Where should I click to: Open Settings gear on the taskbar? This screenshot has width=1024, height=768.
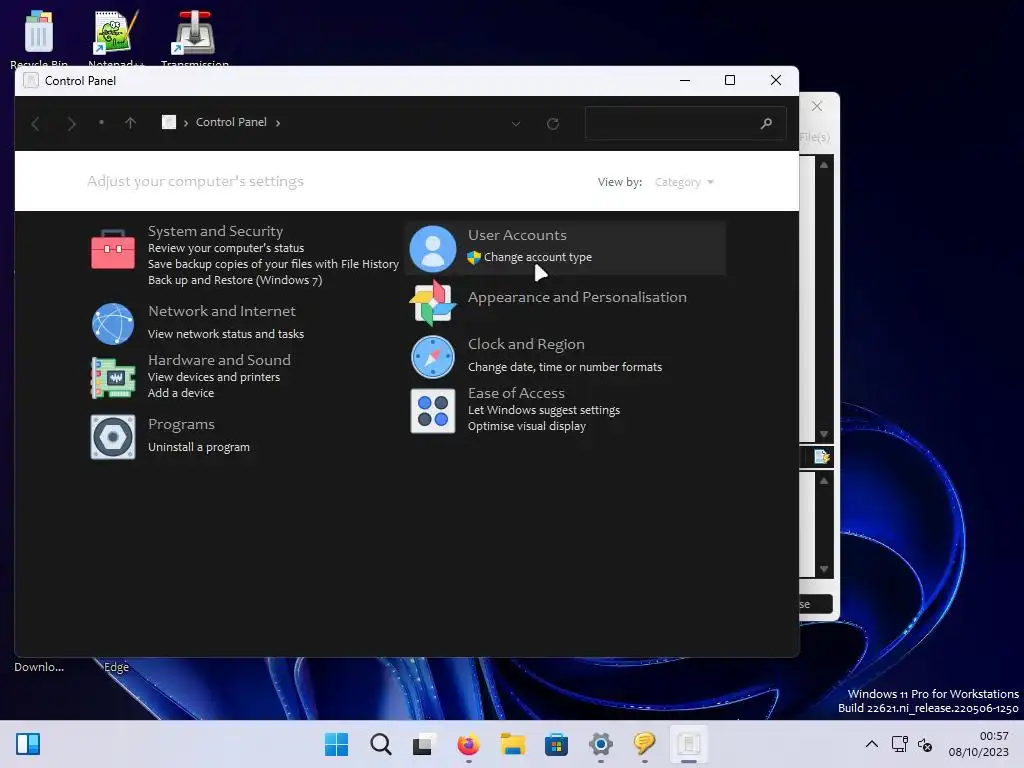click(601, 744)
